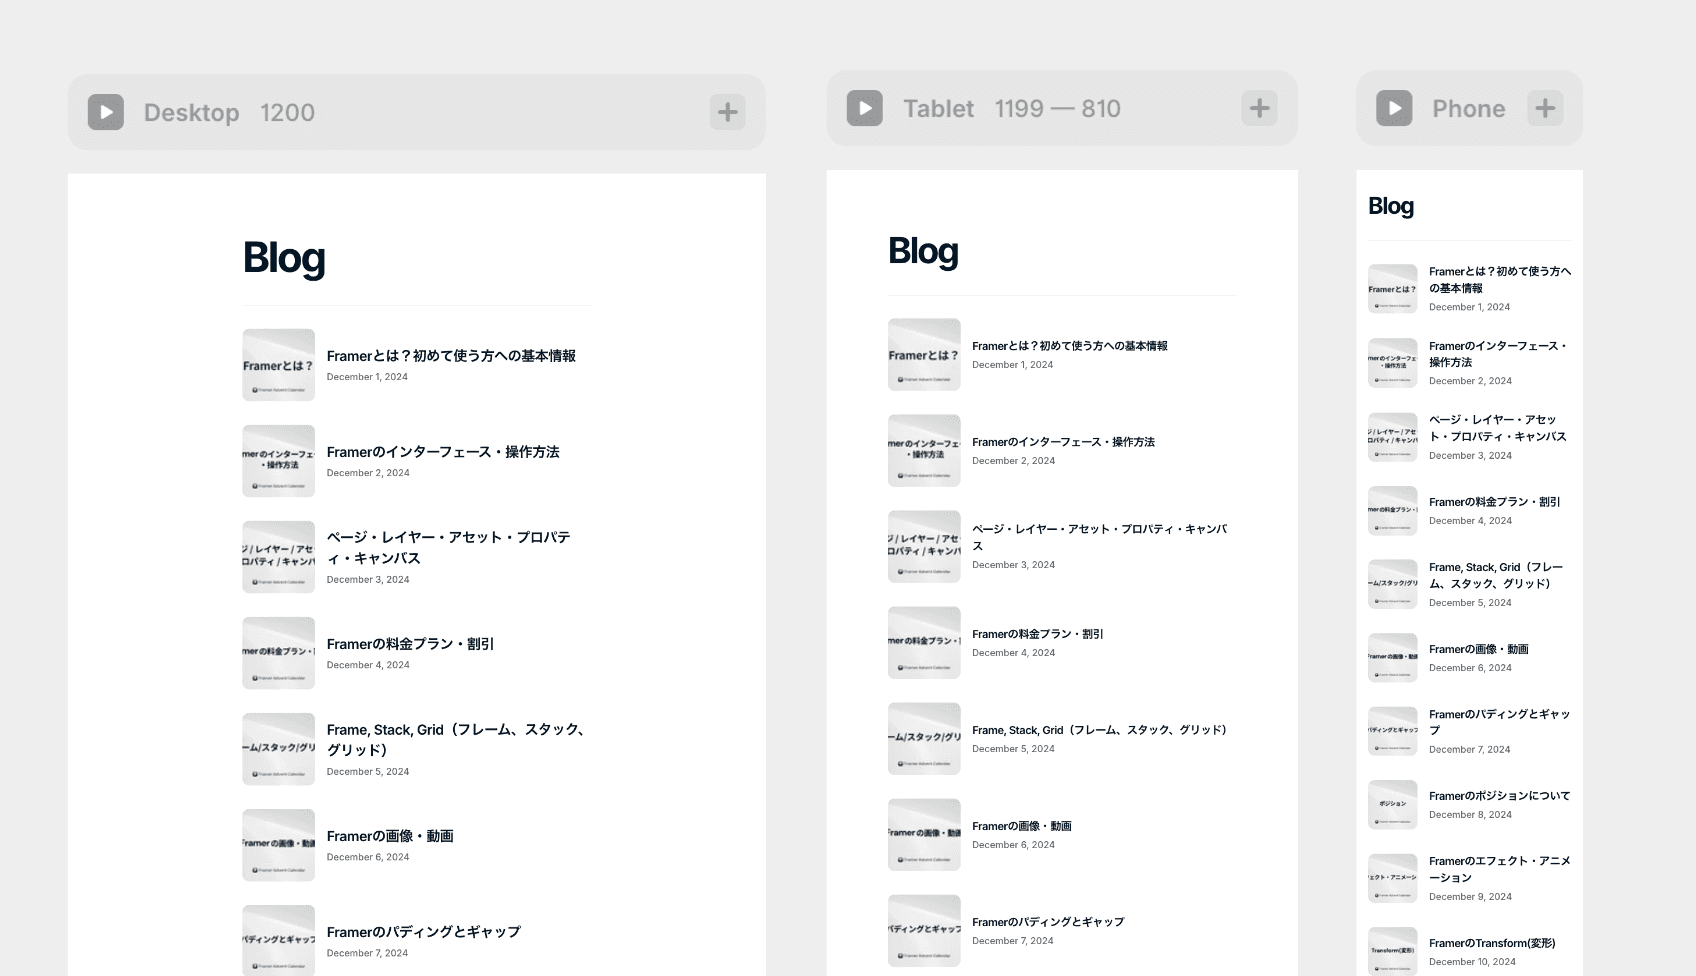Select 'December 10, 2024' date in Phone frame
This screenshot has width=1696, height=976.
(1472, 962)
